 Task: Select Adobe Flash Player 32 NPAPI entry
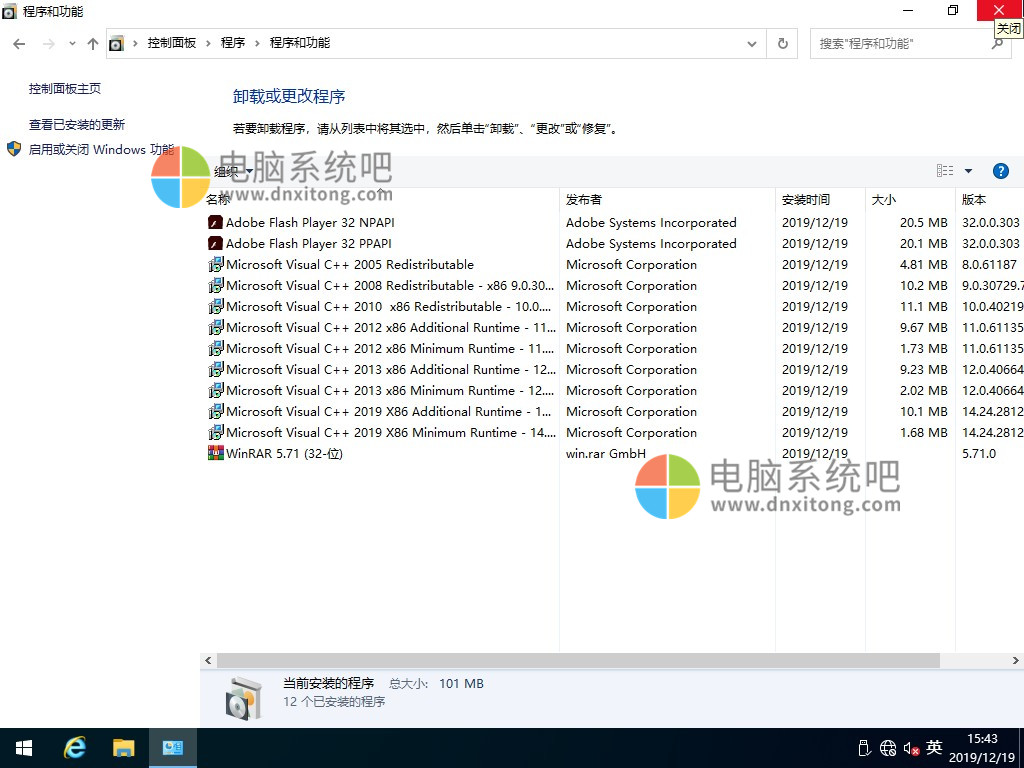310,223
